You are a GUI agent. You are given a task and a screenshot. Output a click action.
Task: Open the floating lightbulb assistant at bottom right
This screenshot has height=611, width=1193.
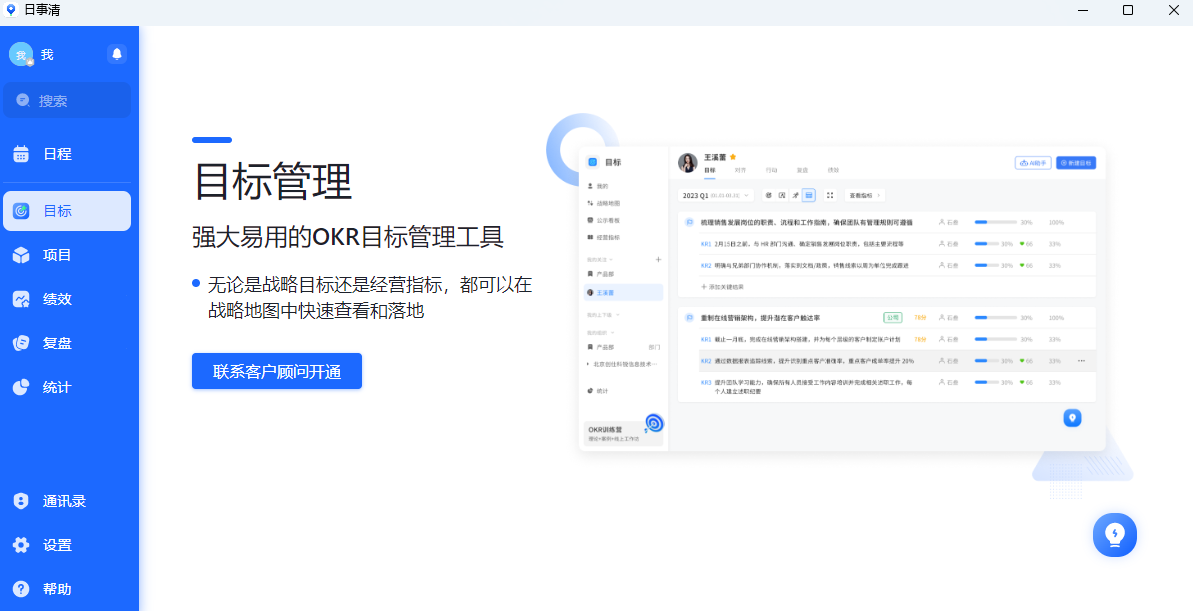point(1114,535)
